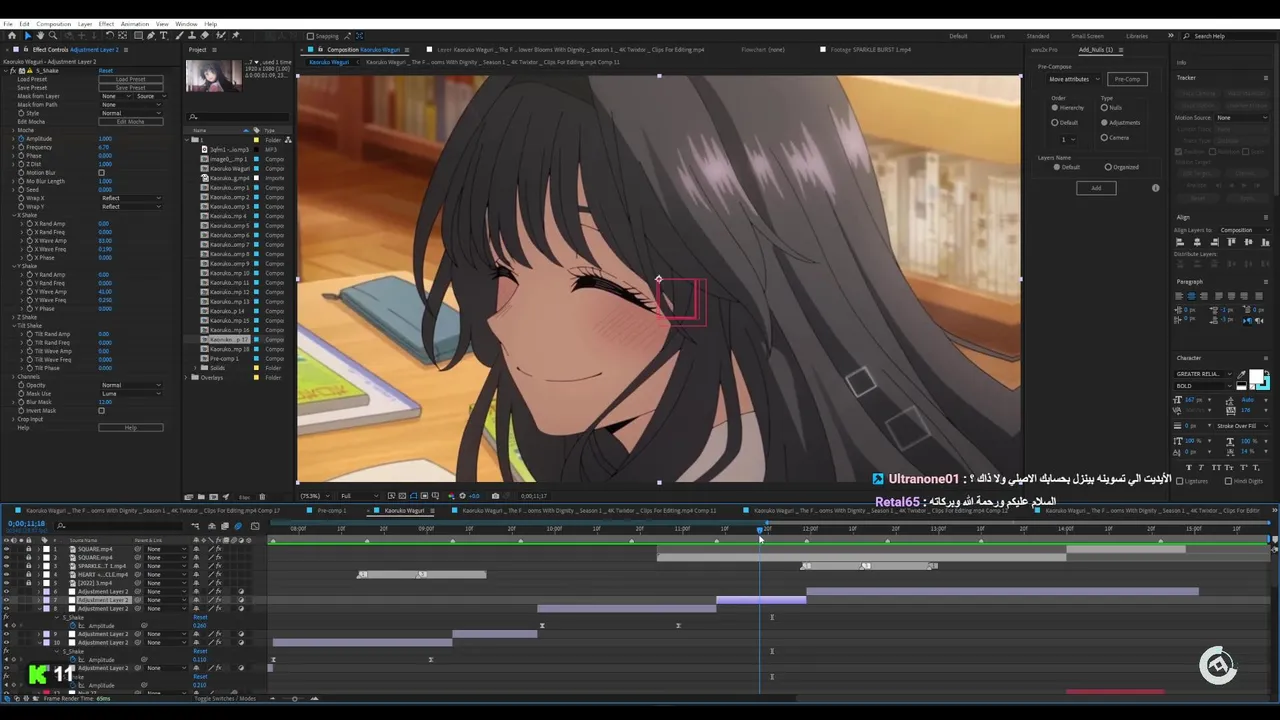Select the Nulls type radio button
This screenshot has height=720, width=1280.
coord(1104,107)
